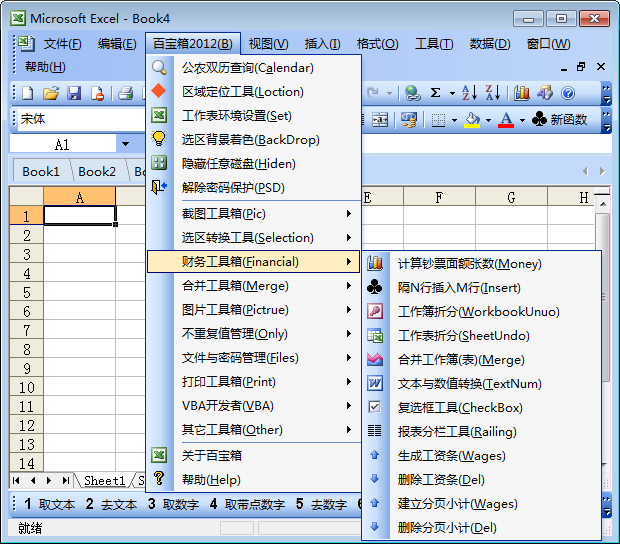The image size is (620, 544).
Task: Click the Open folder toolbar icon
Action: click(51, 93)
